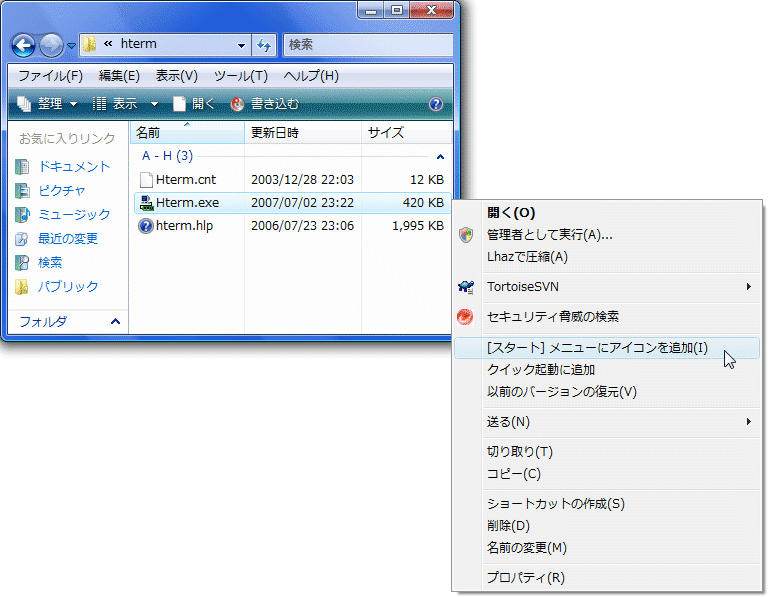Click the 表示 views toolbar button
The width and height of the screenshot is (768, 597).
click(115, 104)
